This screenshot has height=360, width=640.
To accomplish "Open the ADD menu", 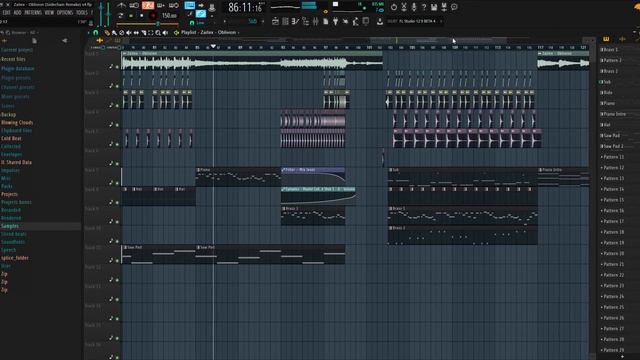I will (17, 13).
